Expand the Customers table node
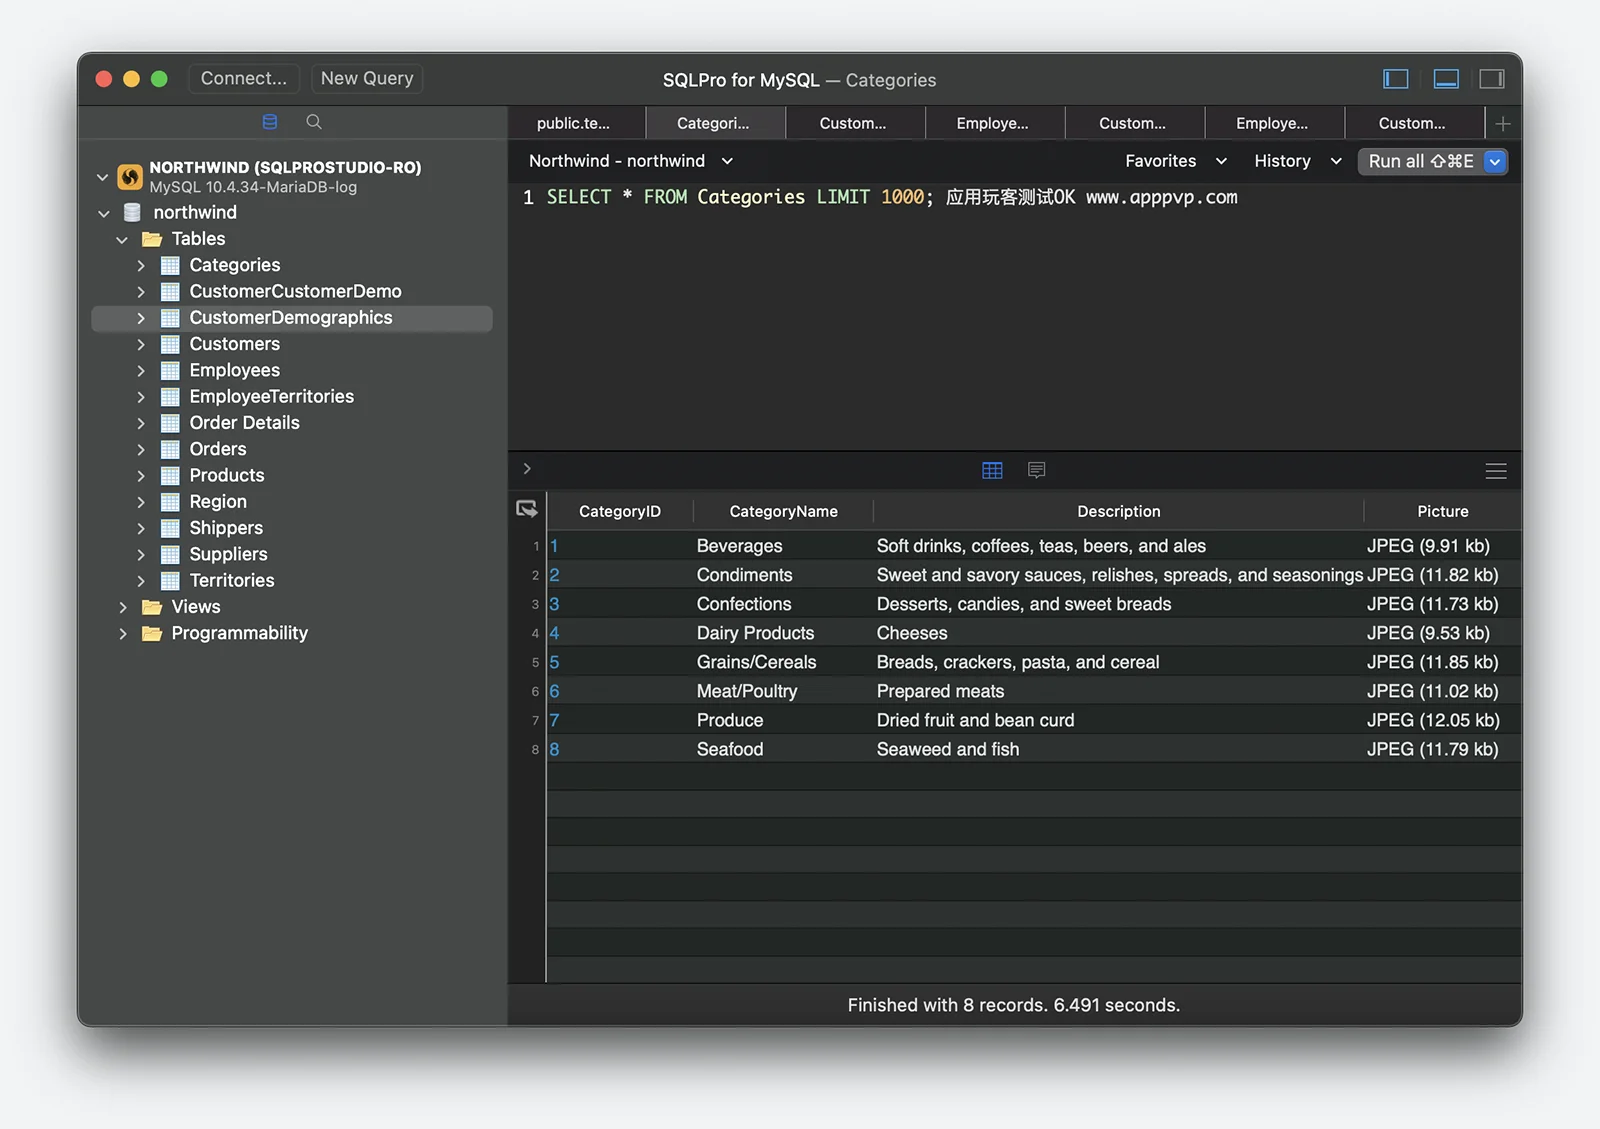Viewport: 1600px width, 1129px height. (x=141, y=344)
